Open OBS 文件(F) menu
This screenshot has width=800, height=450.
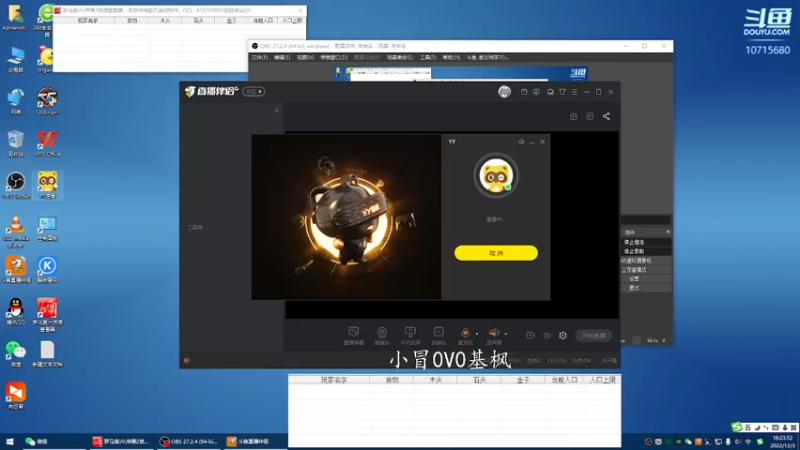[259, 58]
